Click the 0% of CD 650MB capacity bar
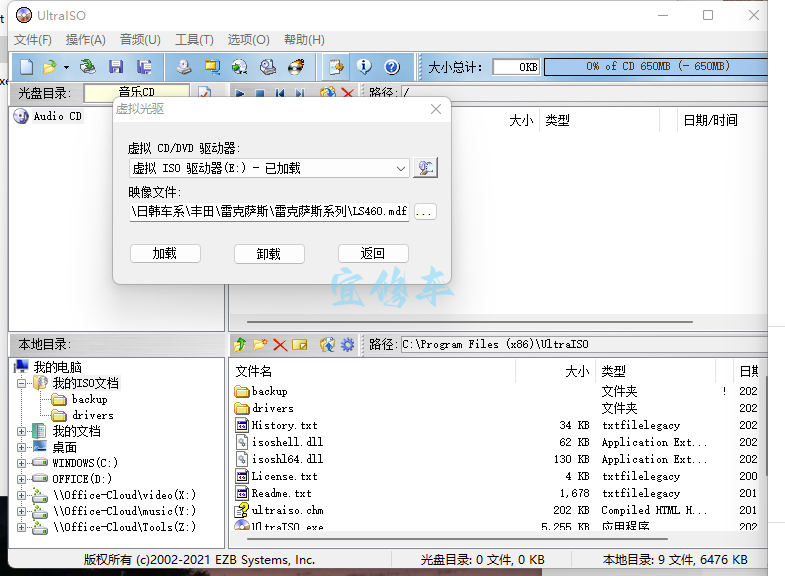 point(656,67)
